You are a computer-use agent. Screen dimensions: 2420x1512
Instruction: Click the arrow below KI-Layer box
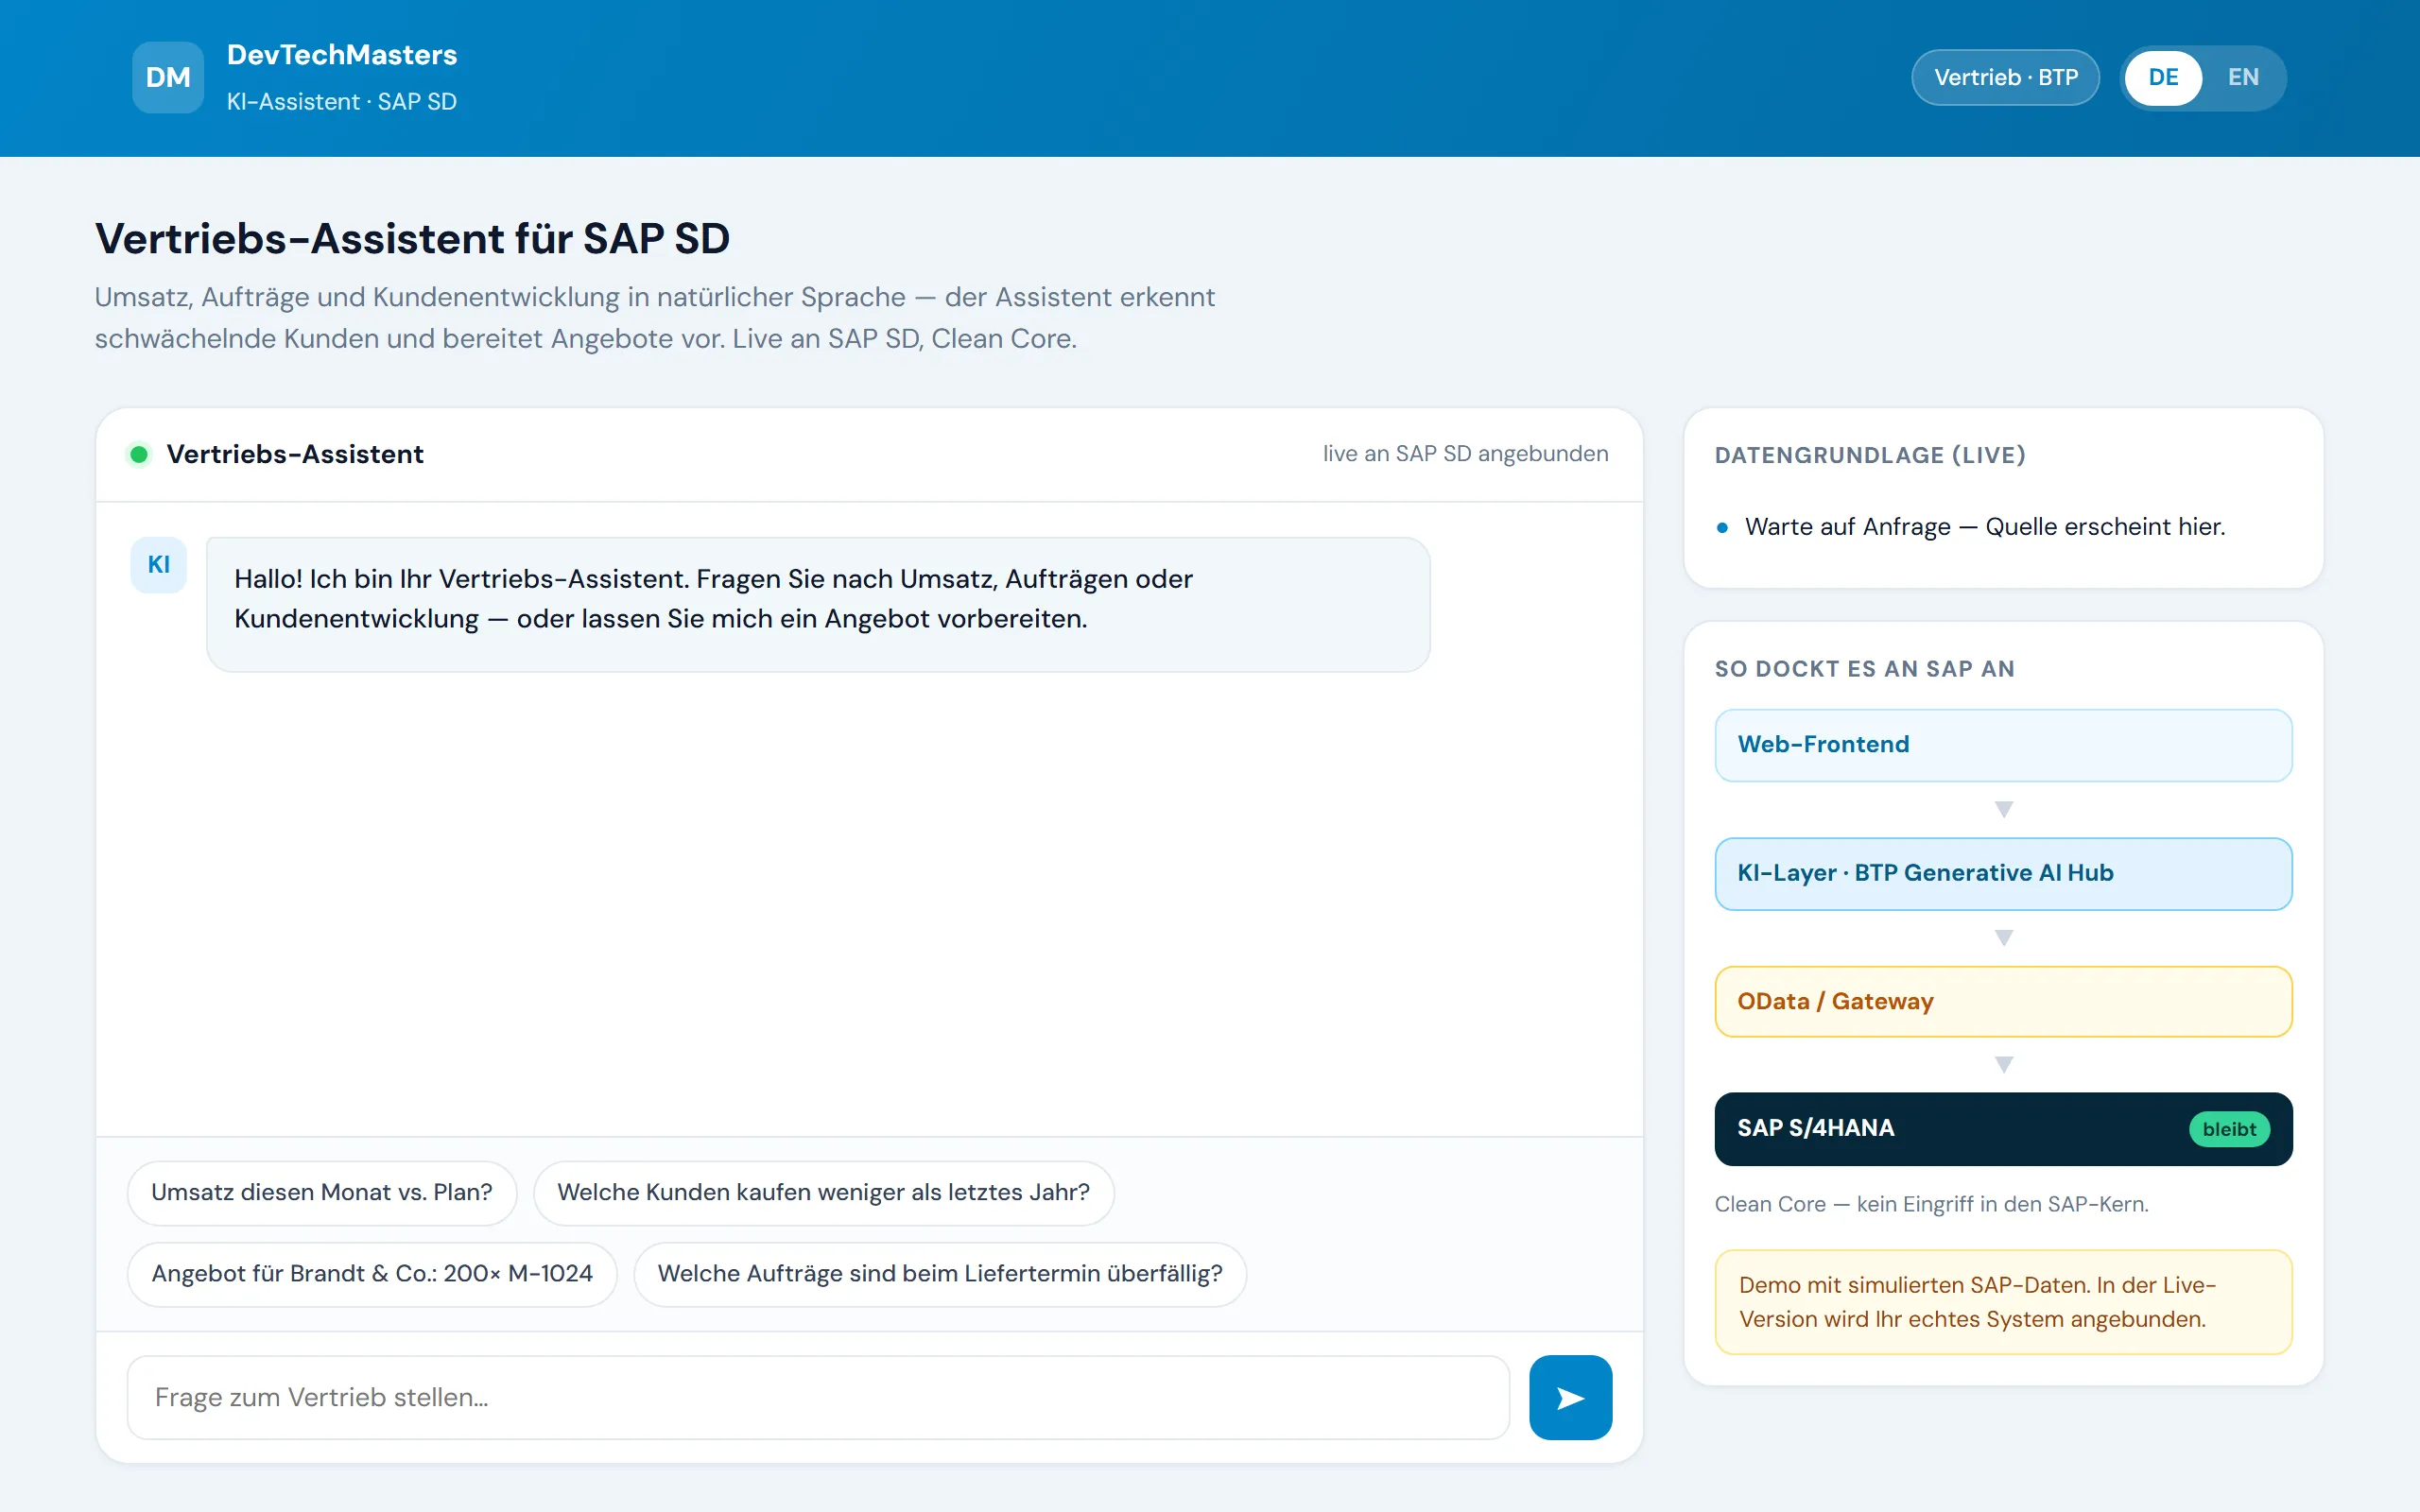coord(2003,937)
